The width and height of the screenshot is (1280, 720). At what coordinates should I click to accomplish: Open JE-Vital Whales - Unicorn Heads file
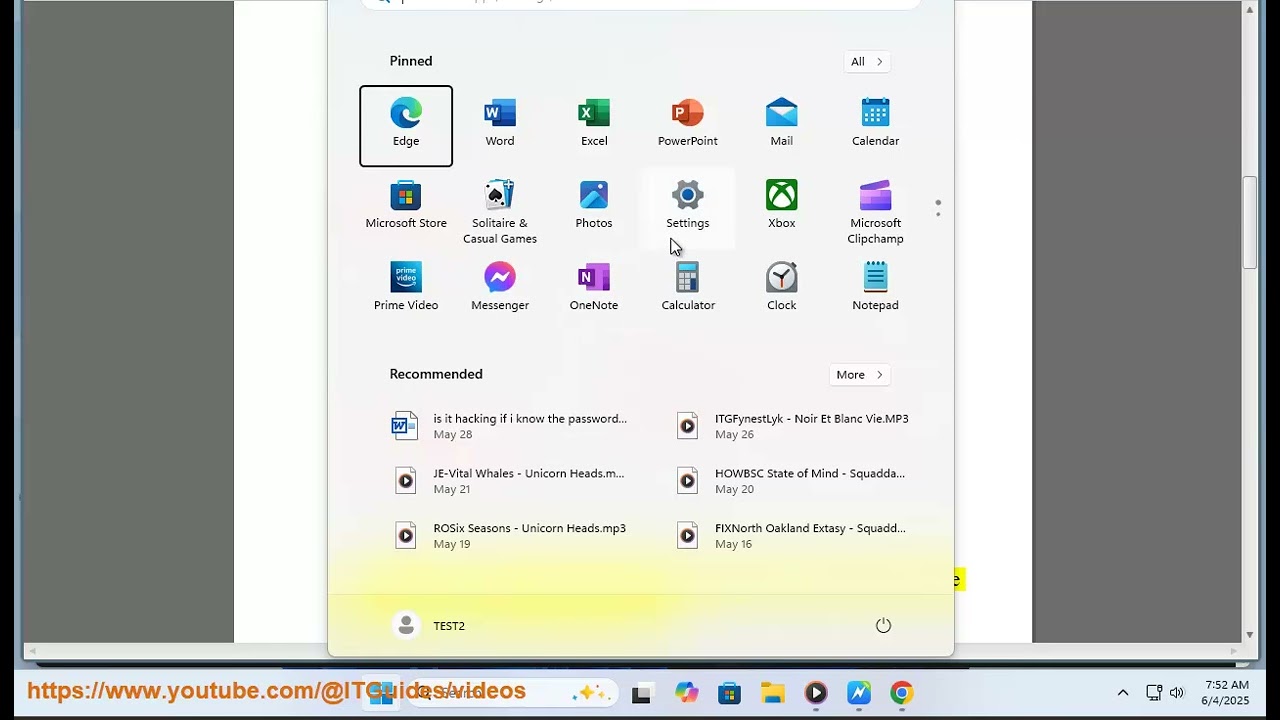pos(510,481)
